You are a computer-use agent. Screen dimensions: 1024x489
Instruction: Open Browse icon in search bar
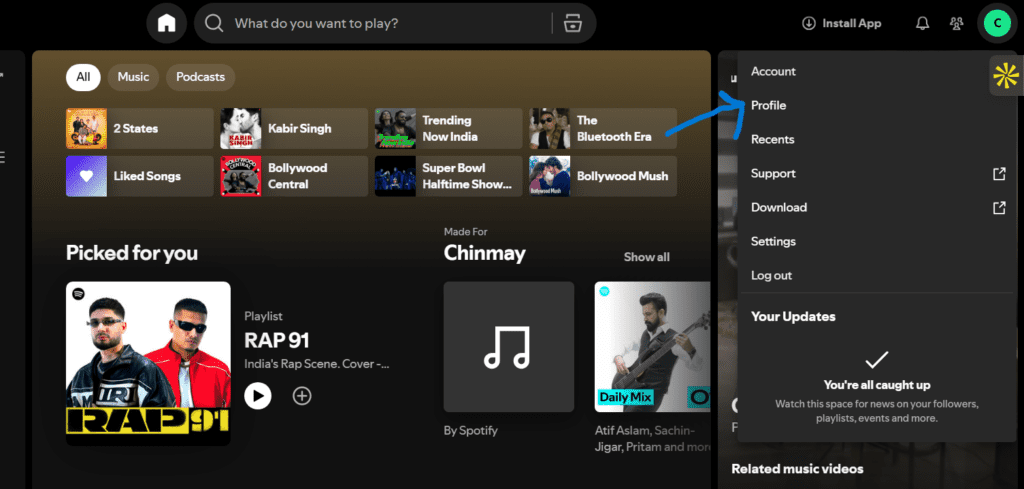coord(573,24)
